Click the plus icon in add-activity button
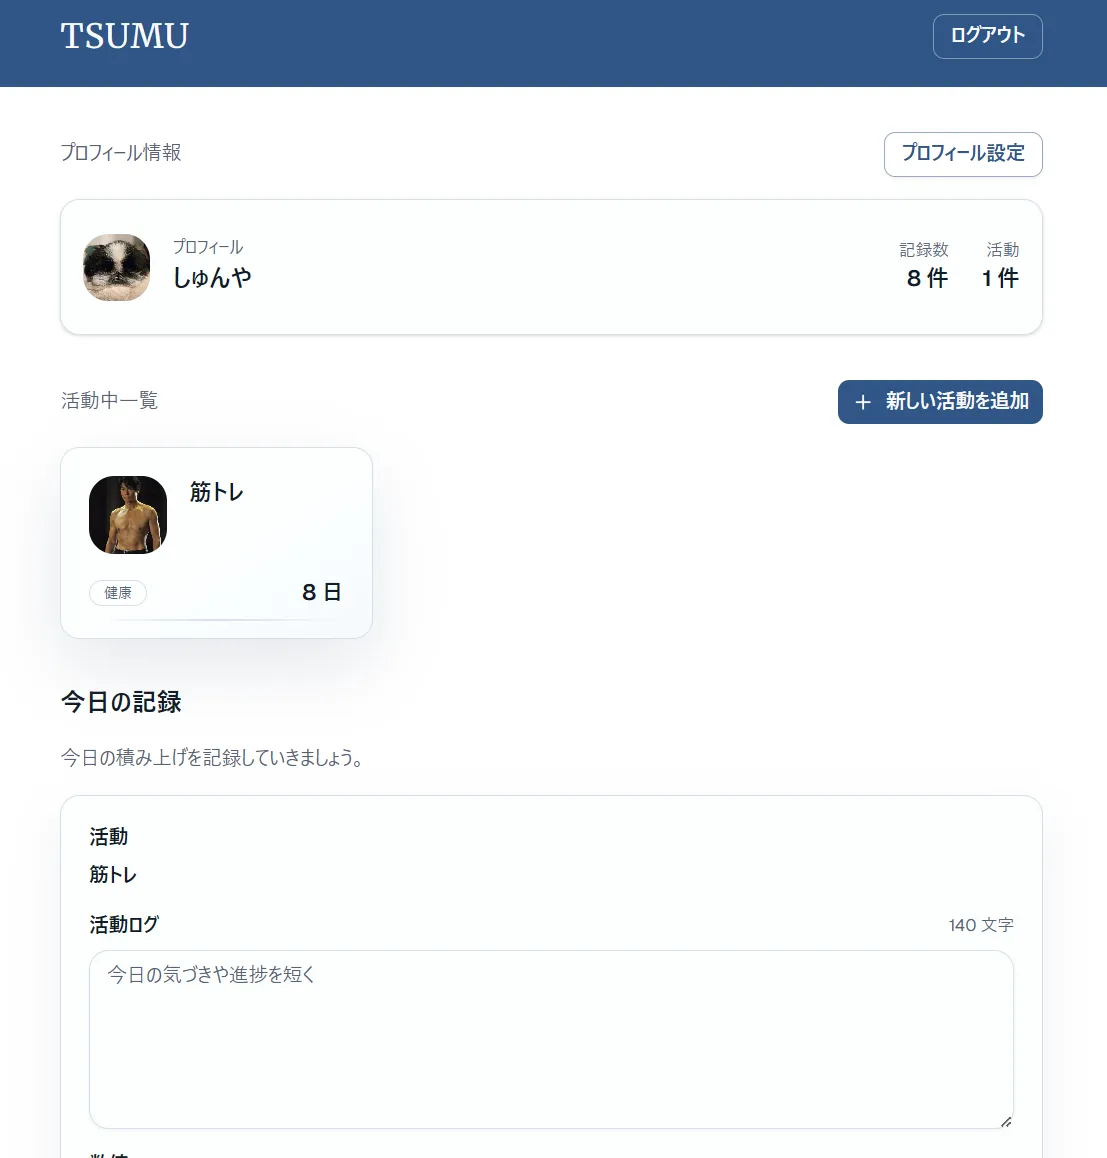The image size is (1107, 1158). (x=863, y=402)
